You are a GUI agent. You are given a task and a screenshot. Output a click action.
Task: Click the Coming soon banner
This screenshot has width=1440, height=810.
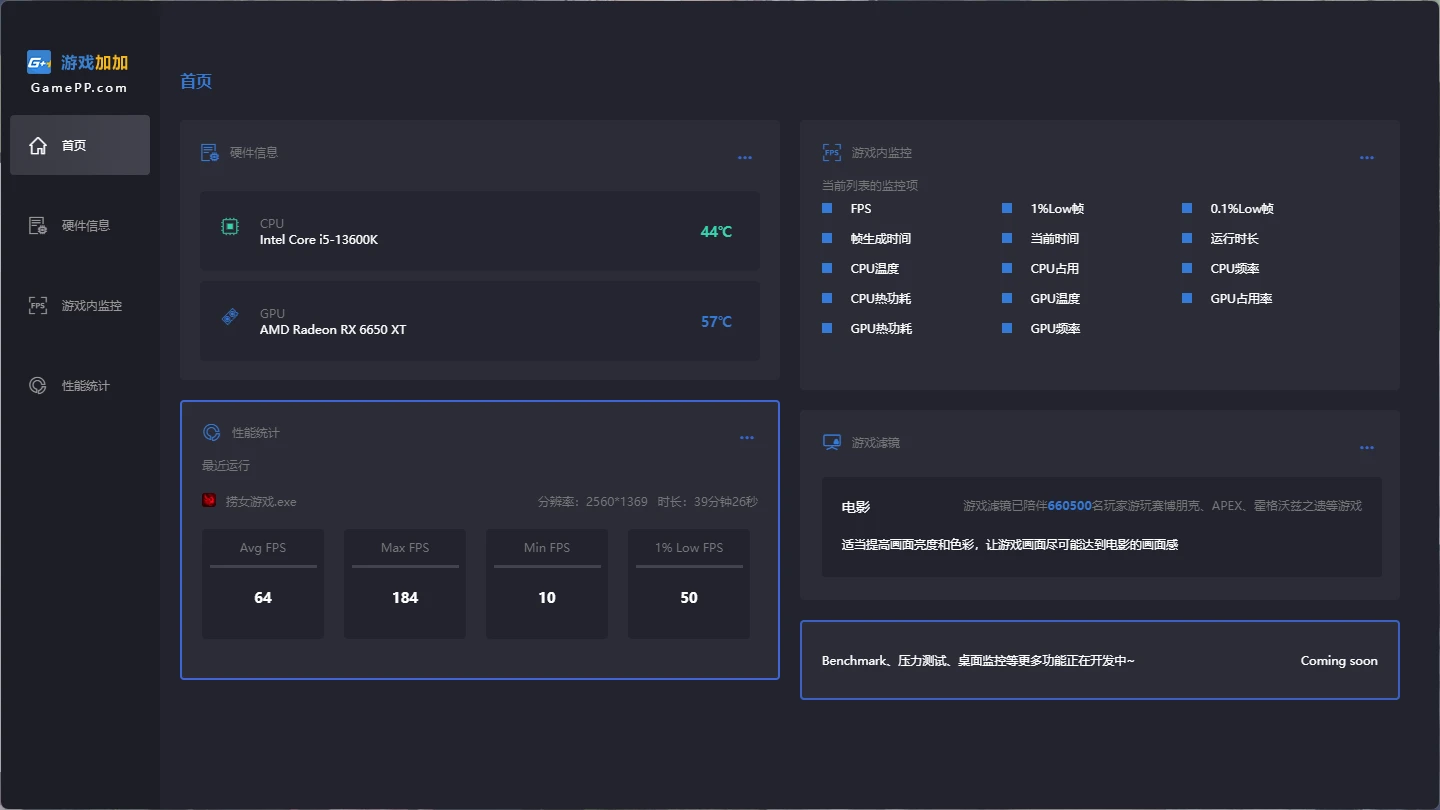click(x=1099, y=660)
